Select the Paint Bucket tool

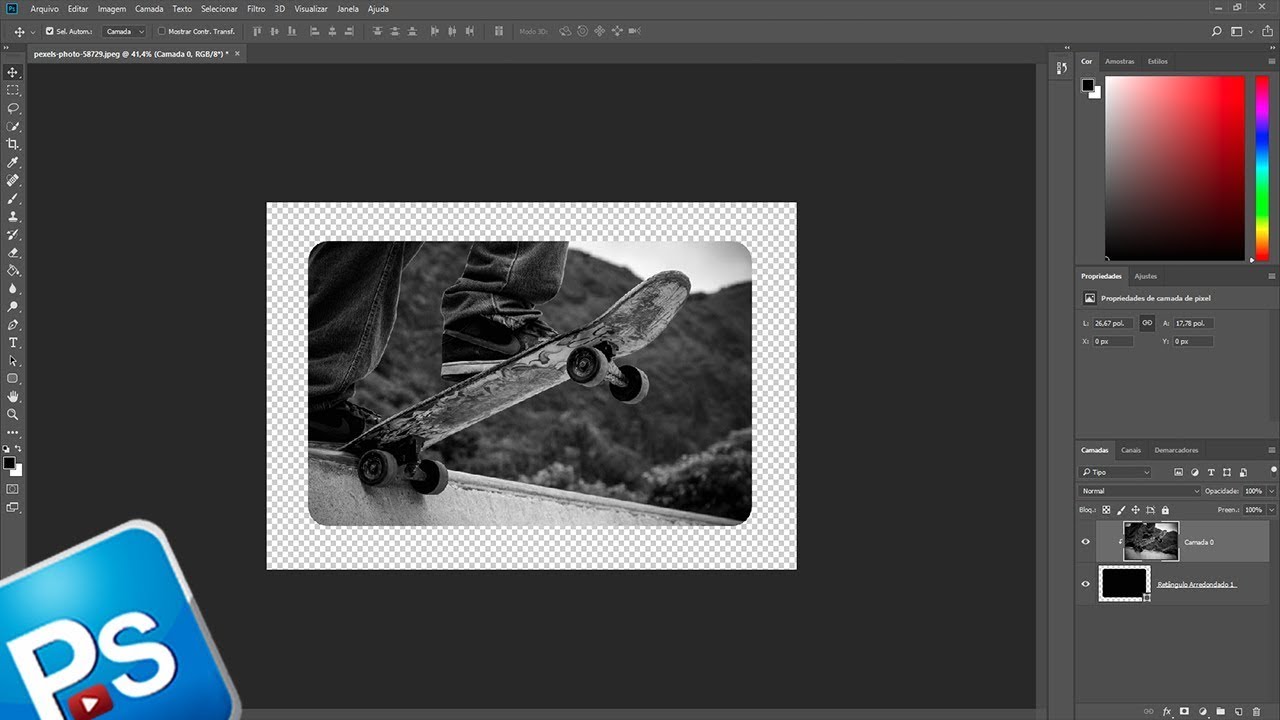point(13,270)
